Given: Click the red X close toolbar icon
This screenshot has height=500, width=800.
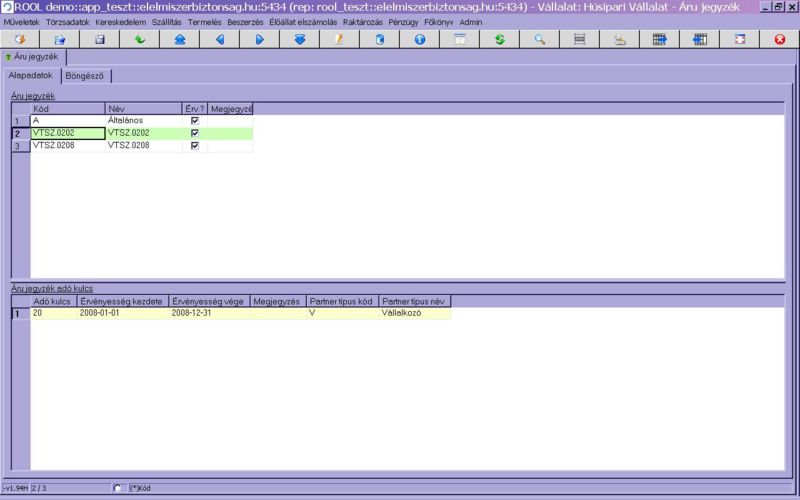Looking at the screenshot, I should tap(780, 40).
